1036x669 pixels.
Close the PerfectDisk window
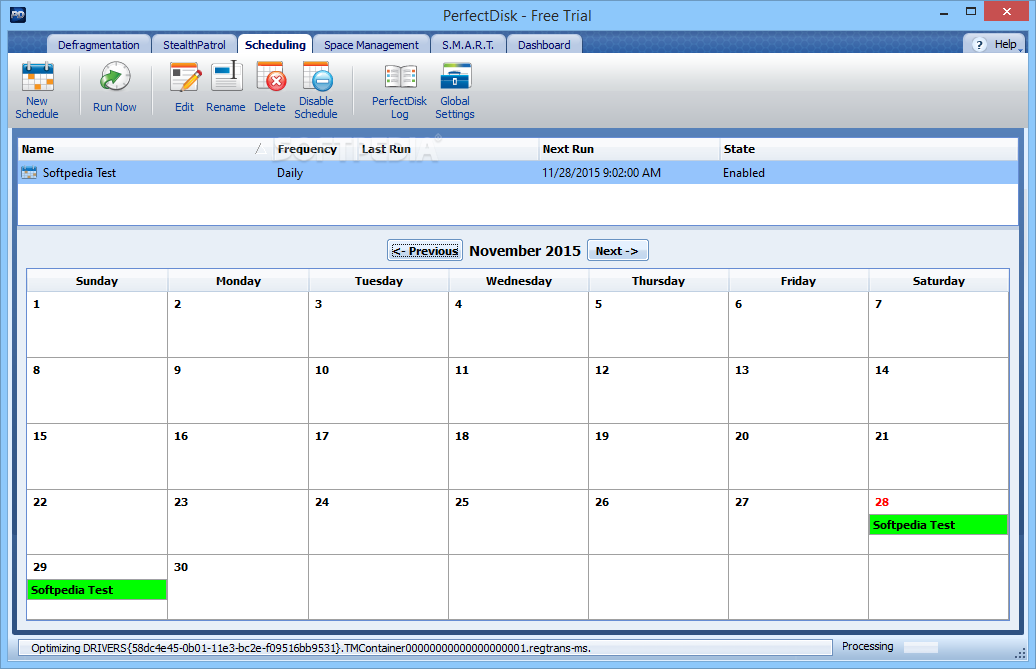[1007, 11]
